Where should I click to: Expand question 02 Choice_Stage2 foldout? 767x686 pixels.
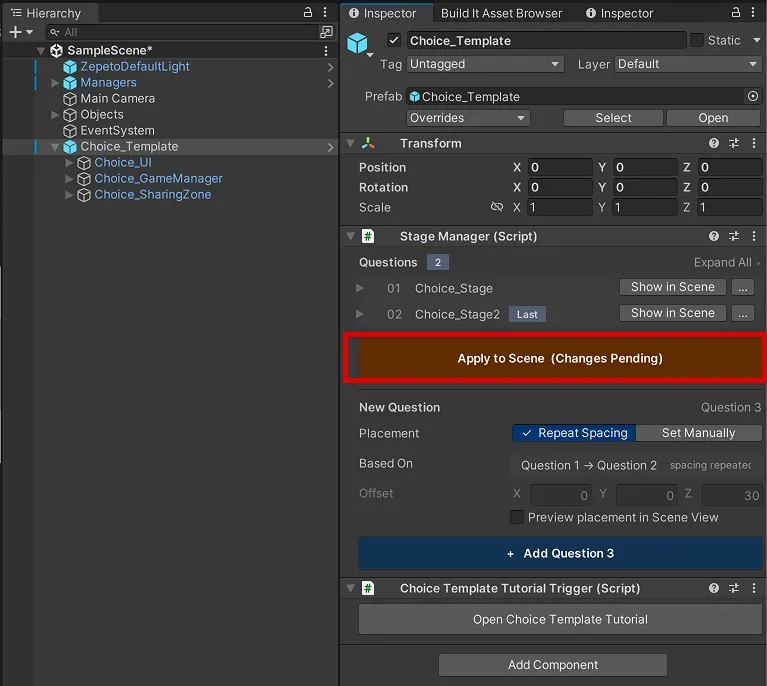[360, 314]
